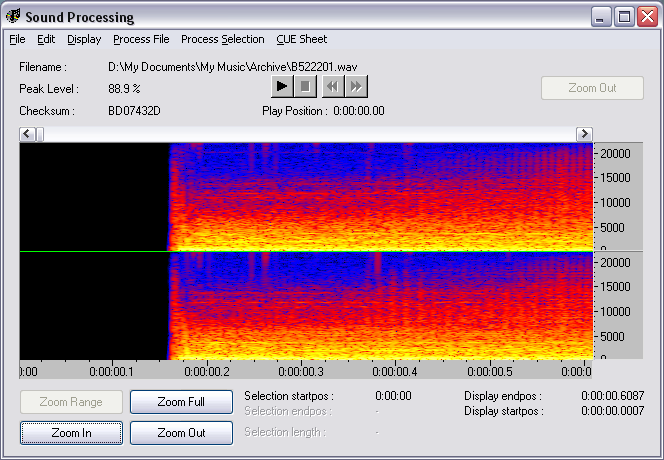664x460 pixels.
Task: Click the Zoom Full button
Action: click(x=181, y=402)
